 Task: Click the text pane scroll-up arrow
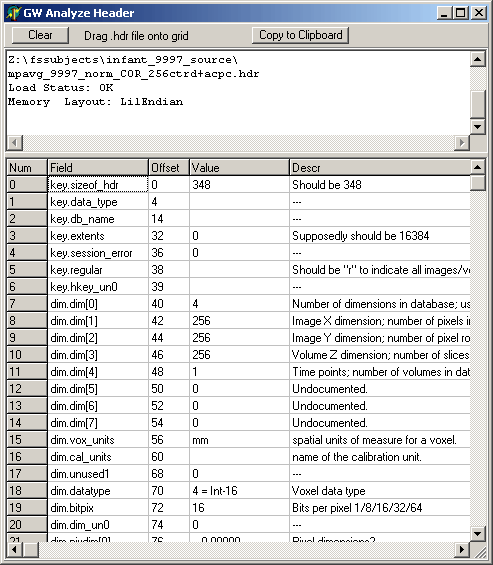click(478, 59)
